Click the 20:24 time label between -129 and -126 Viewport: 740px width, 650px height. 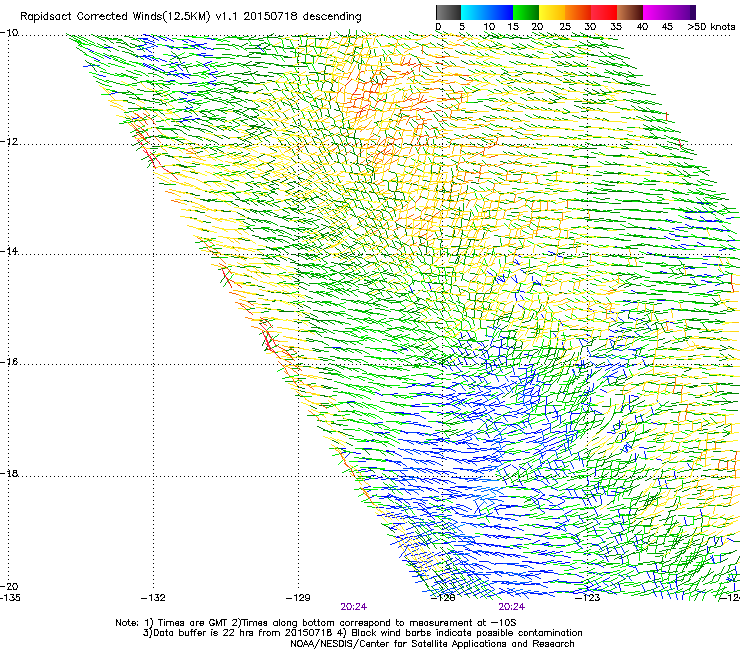click(353, 607)
